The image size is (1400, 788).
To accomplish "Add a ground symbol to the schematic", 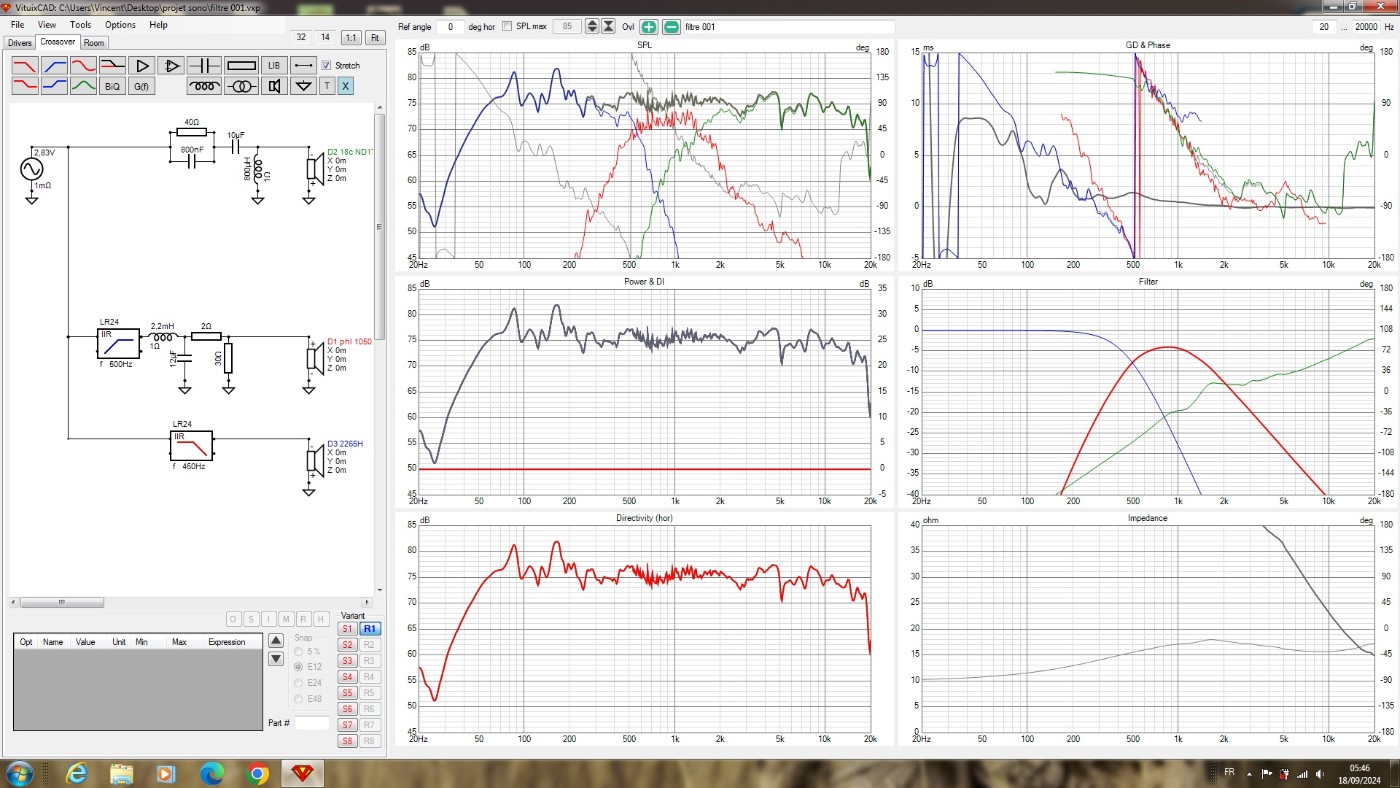I will 303,87.
